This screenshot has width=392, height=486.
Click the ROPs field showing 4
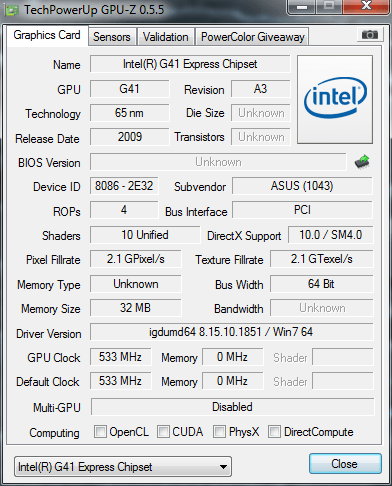tap(124, 210)
